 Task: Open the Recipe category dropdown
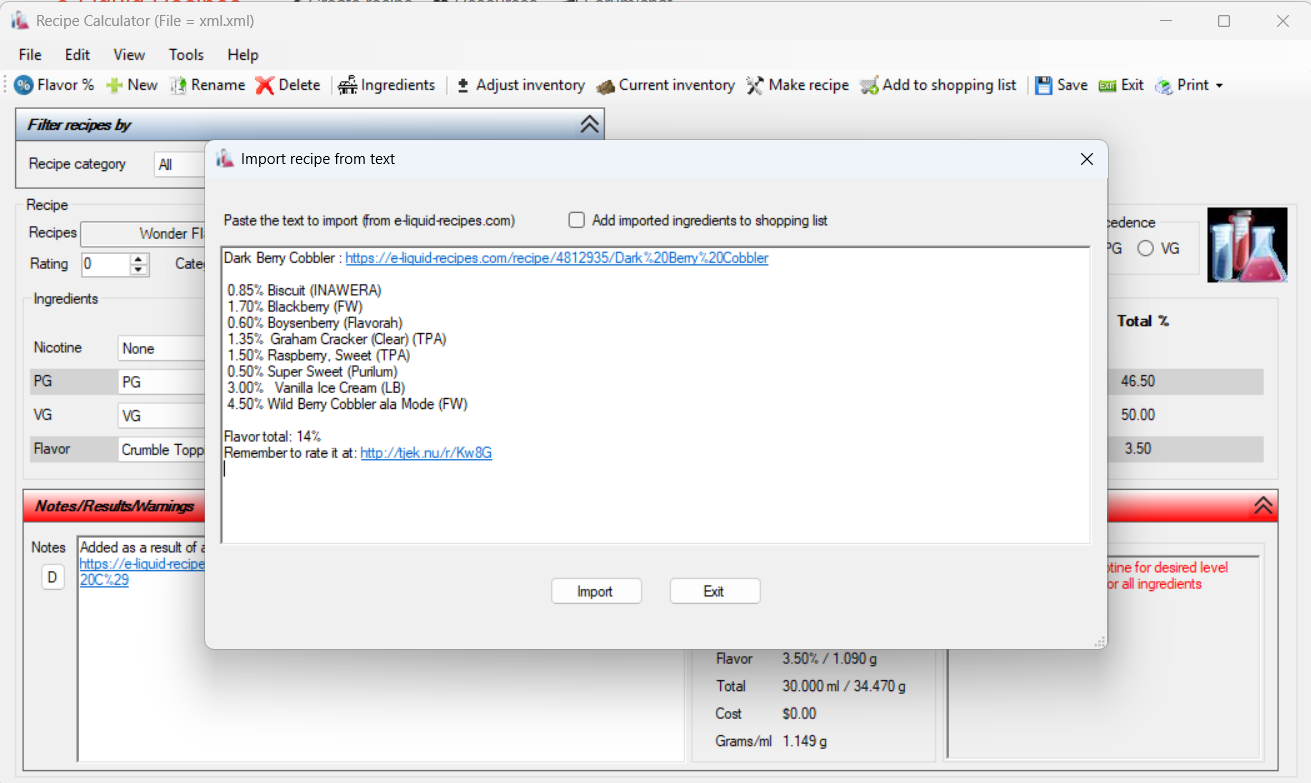180,165
